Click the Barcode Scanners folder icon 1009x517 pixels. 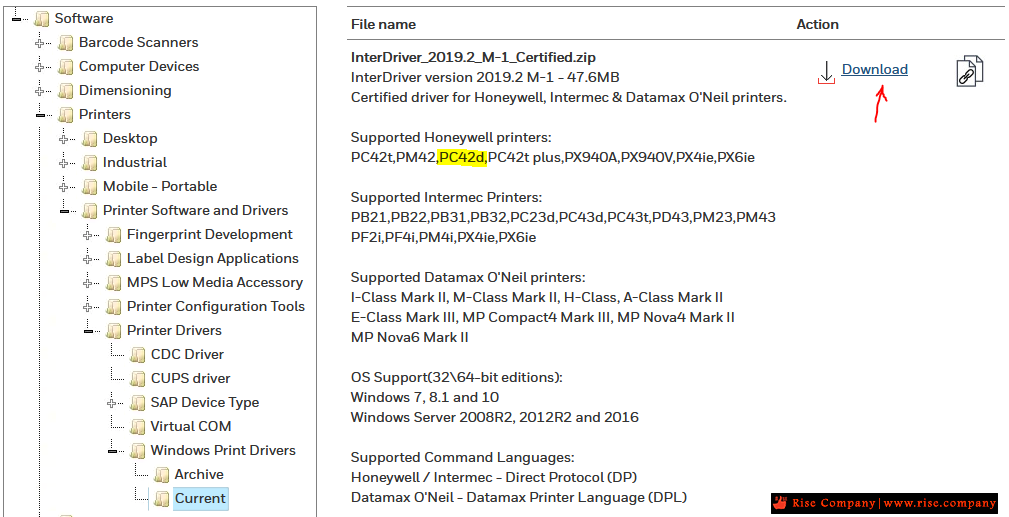coord(66,43)
